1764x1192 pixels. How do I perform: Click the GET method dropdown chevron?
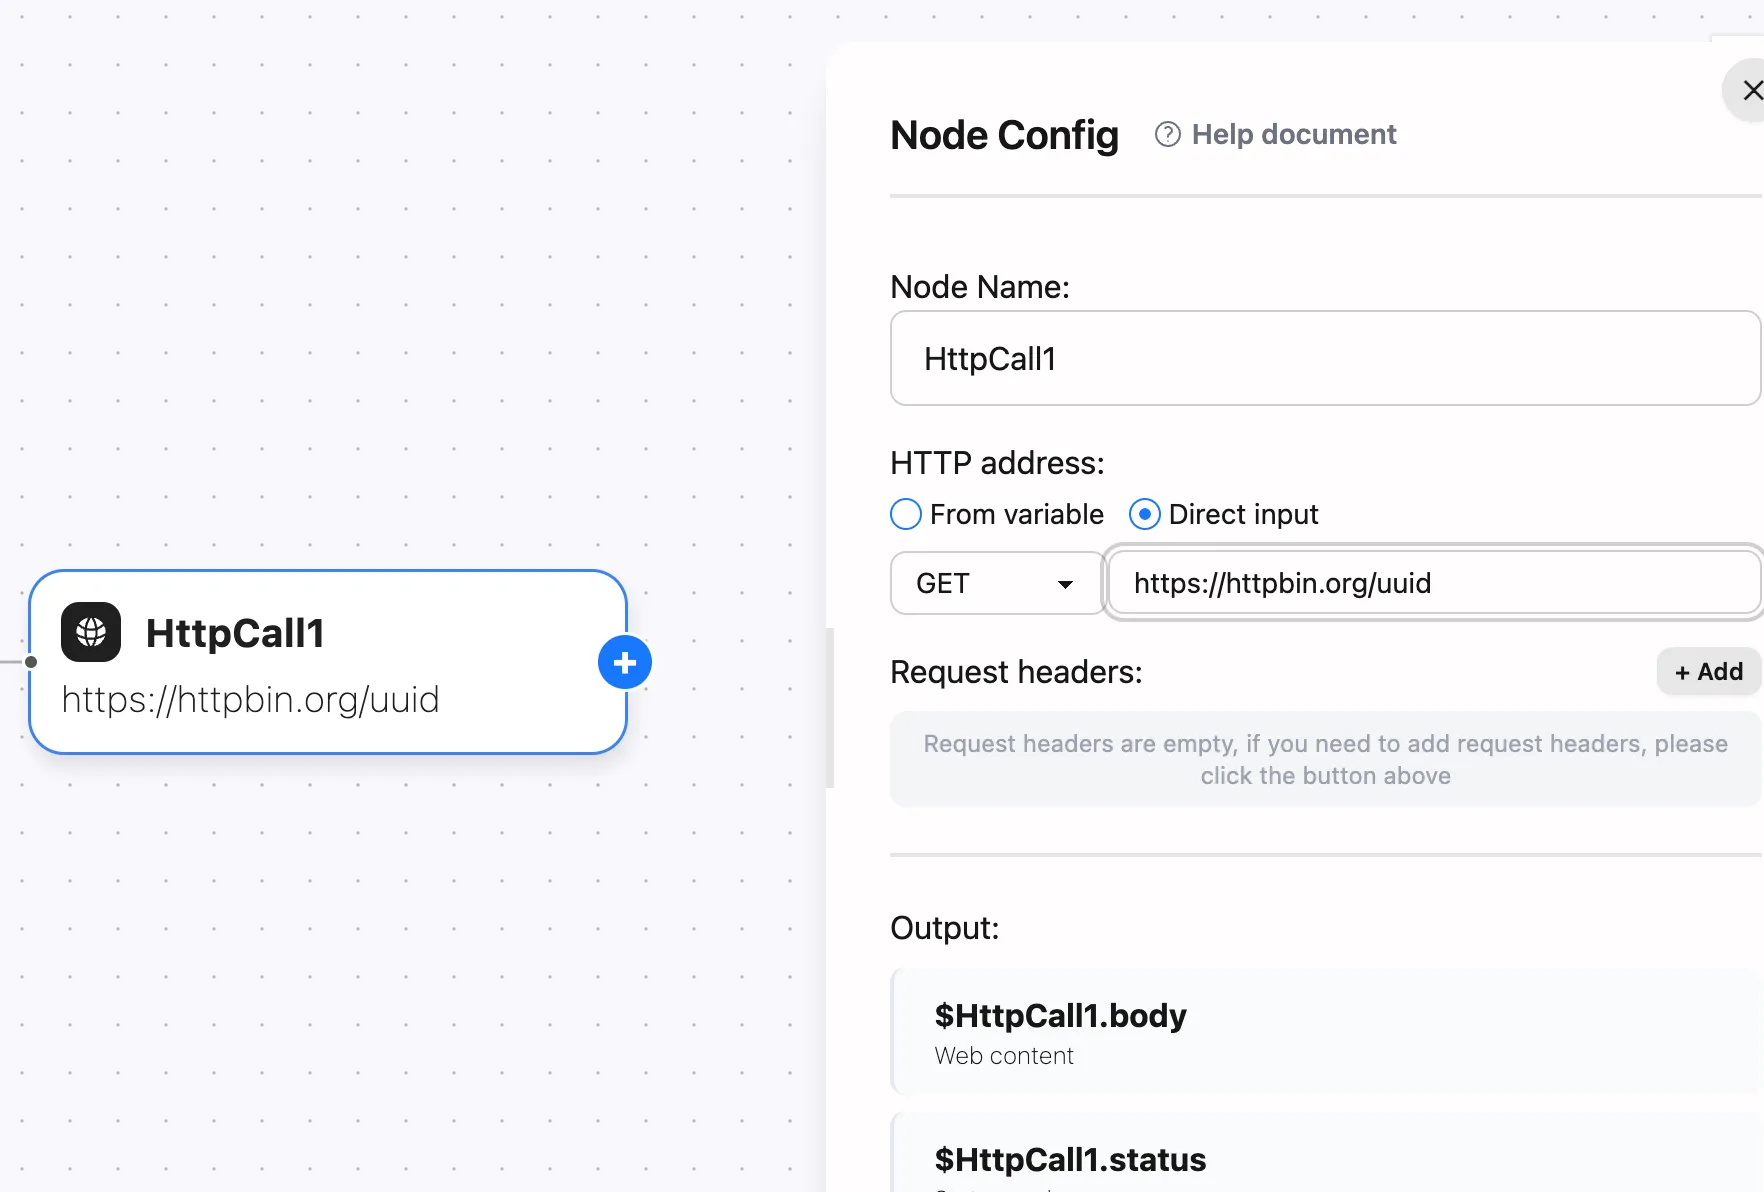pyautogui.click(x=1065, y=584)
